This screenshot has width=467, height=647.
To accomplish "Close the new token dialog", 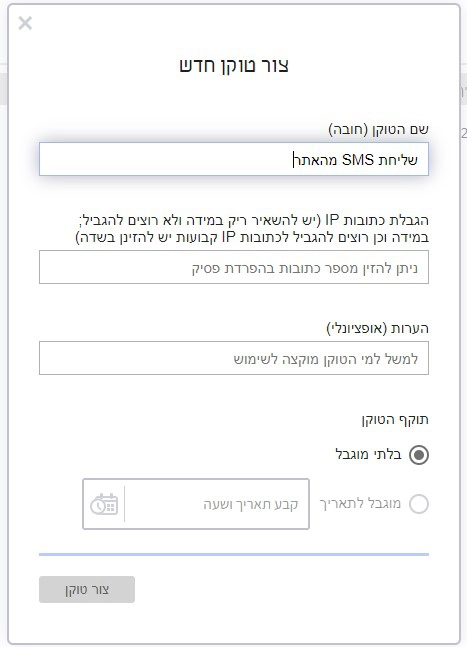I will click(x=25, y=23).
